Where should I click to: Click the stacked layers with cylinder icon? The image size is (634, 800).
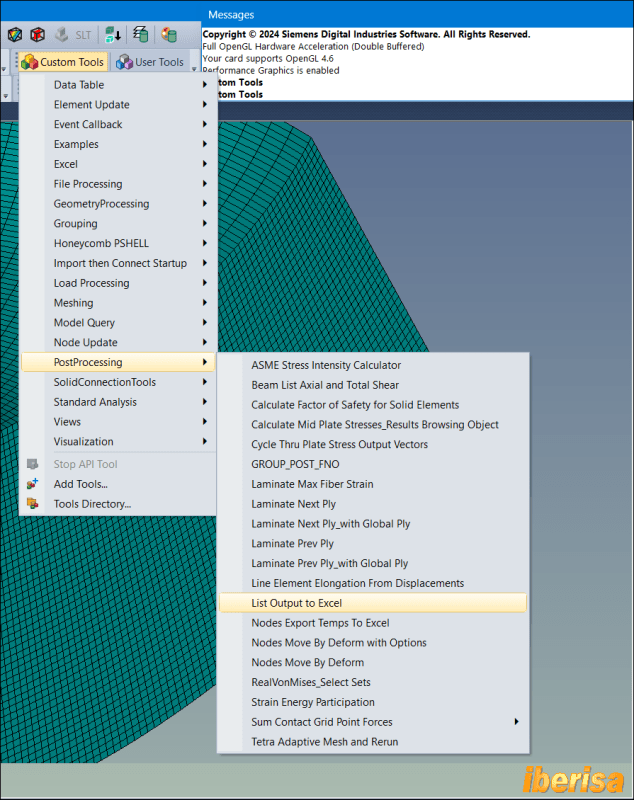141,35
